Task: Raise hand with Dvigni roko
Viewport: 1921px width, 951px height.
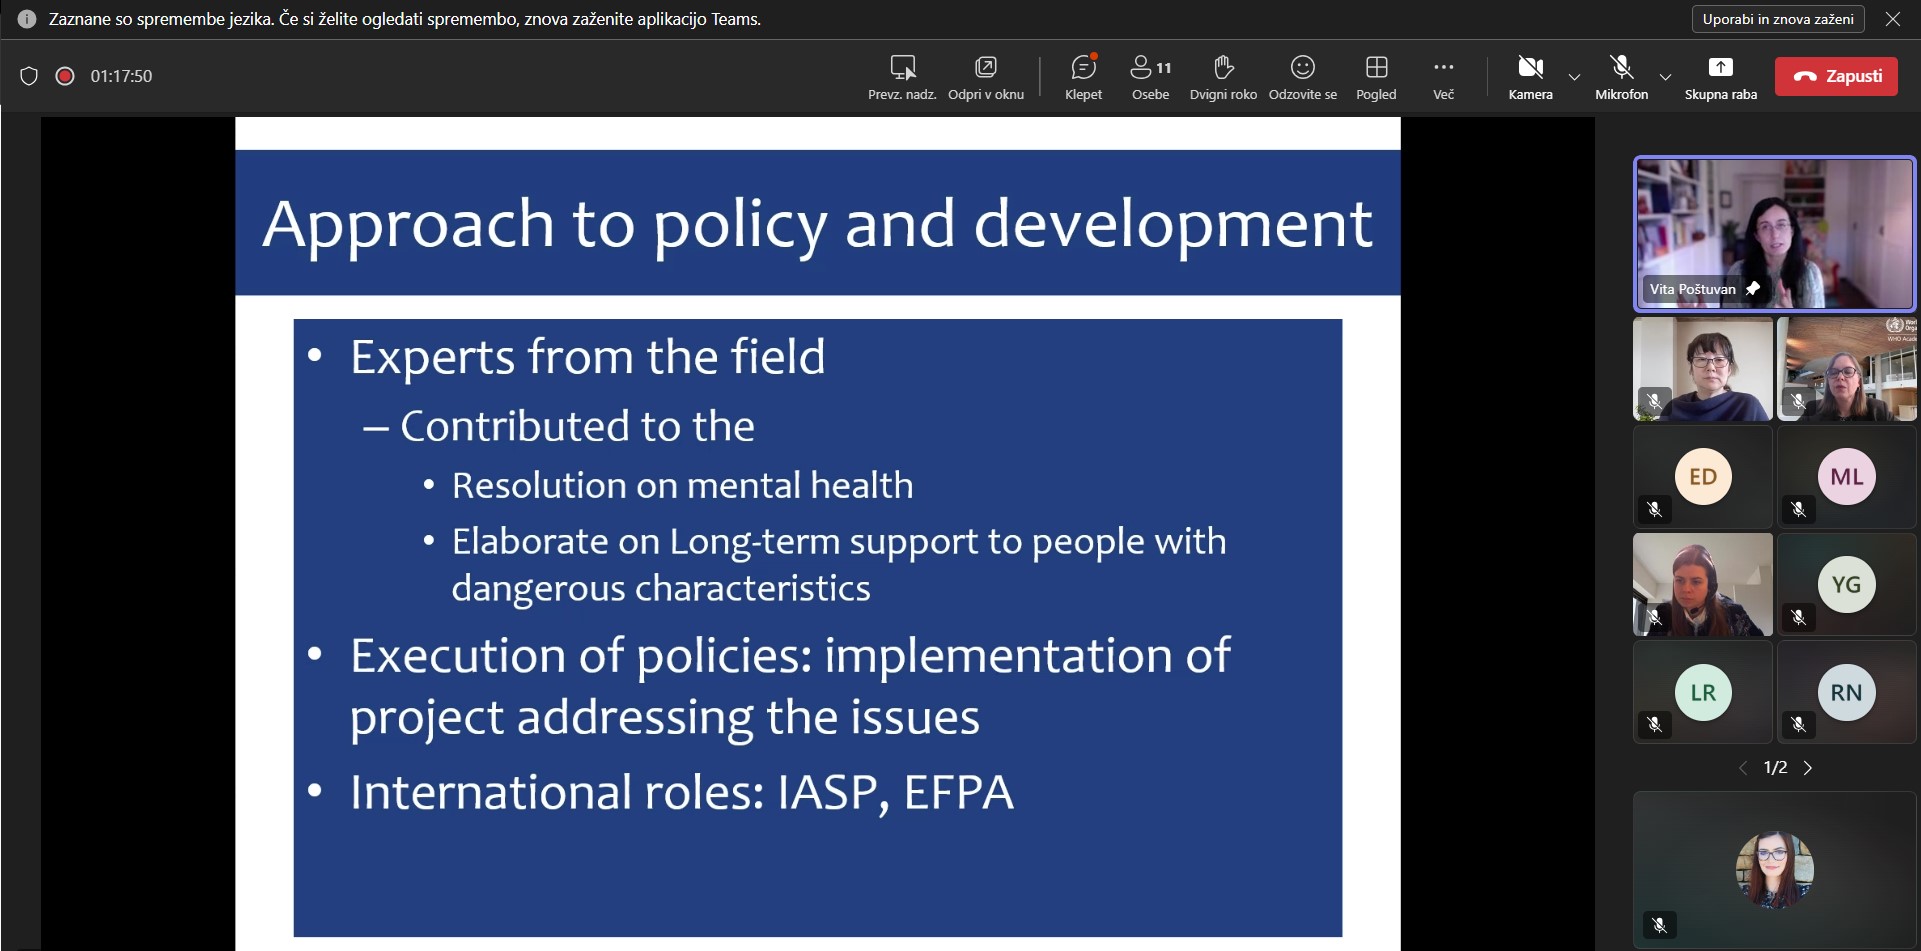Action: coord(1223,77)
